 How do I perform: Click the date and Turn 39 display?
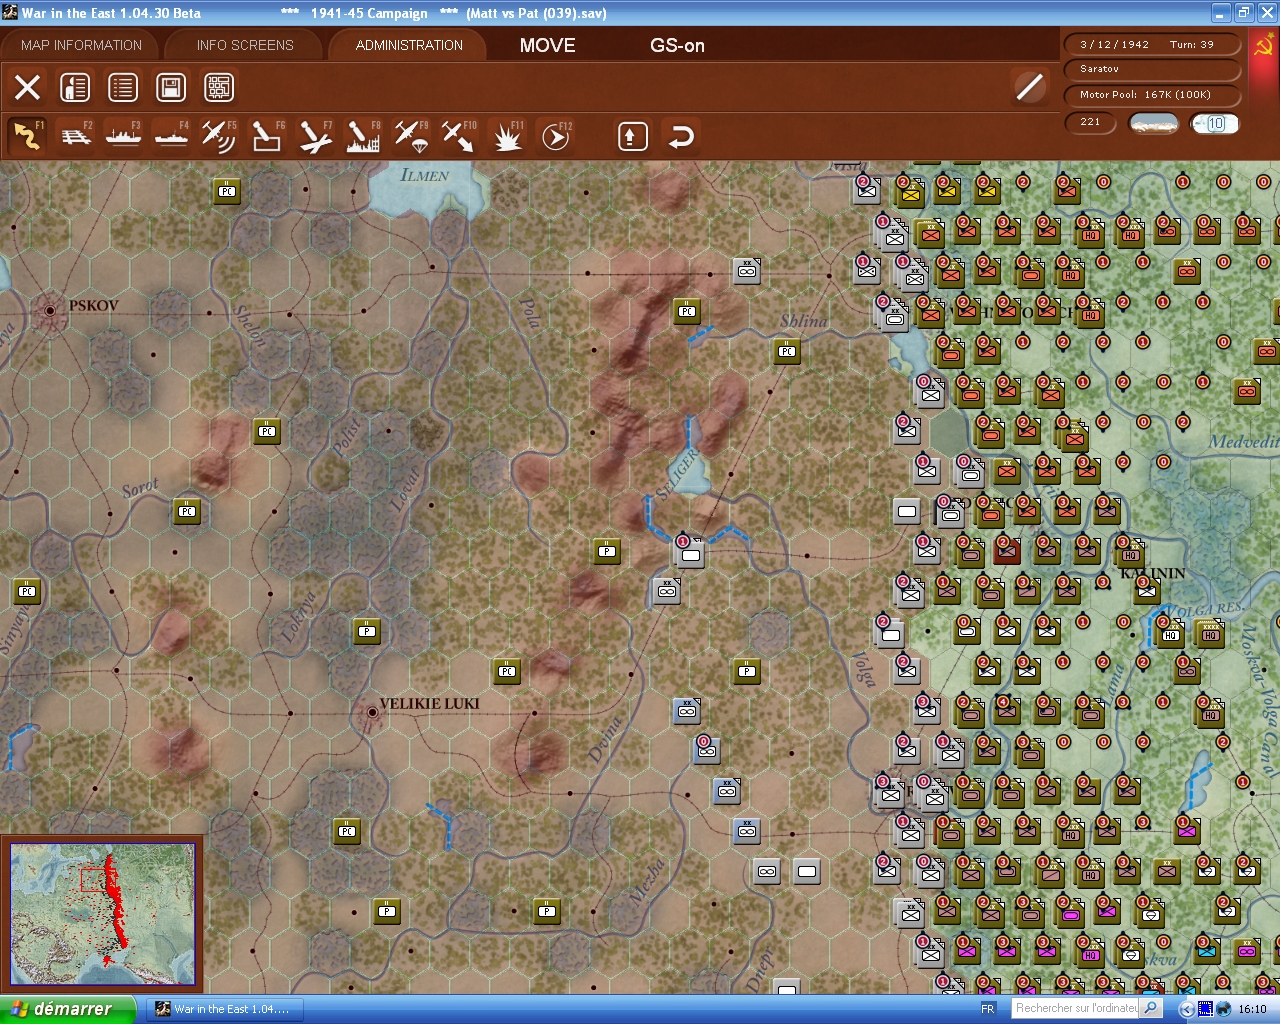(x=1152, y=44)
